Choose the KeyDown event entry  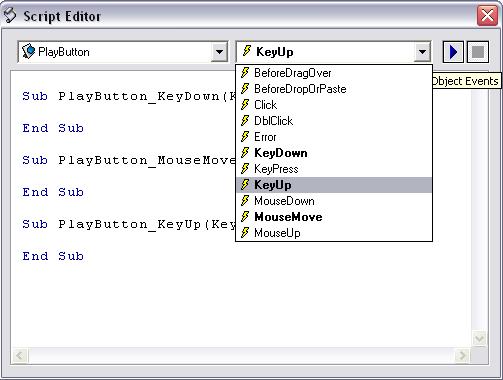[334, 153]
